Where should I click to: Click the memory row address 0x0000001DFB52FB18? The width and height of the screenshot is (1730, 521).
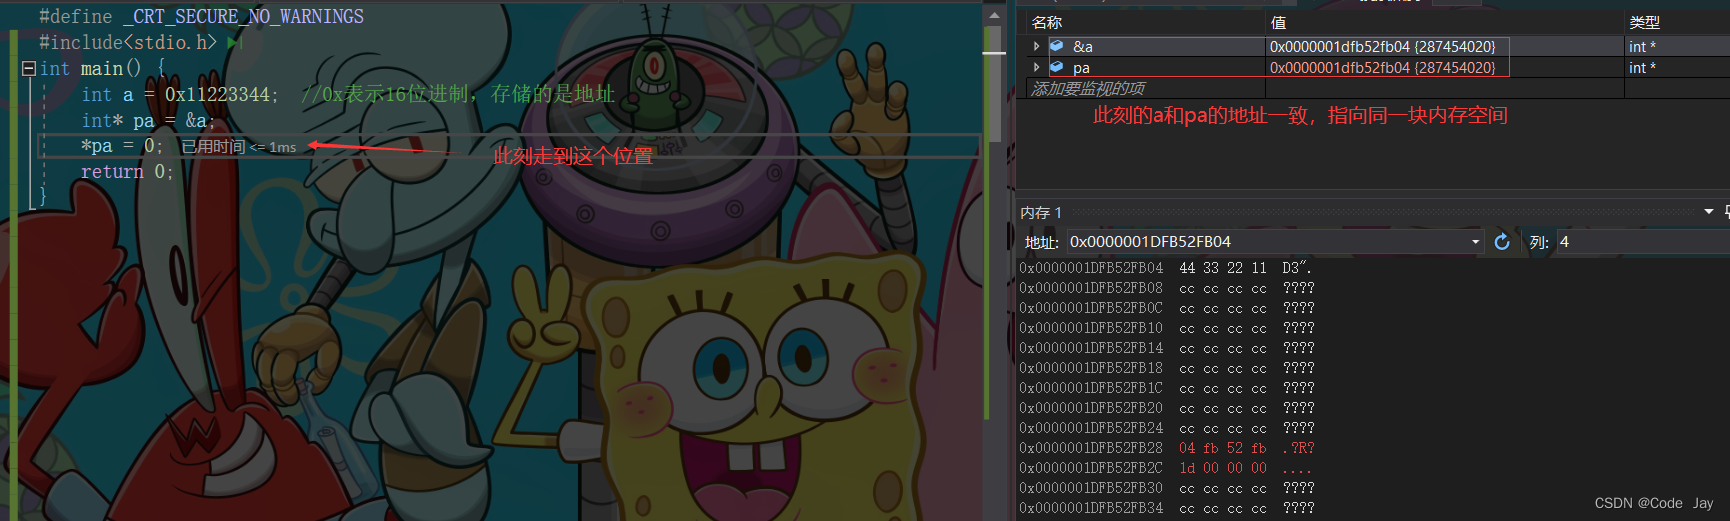click(x=1091, y=368)
